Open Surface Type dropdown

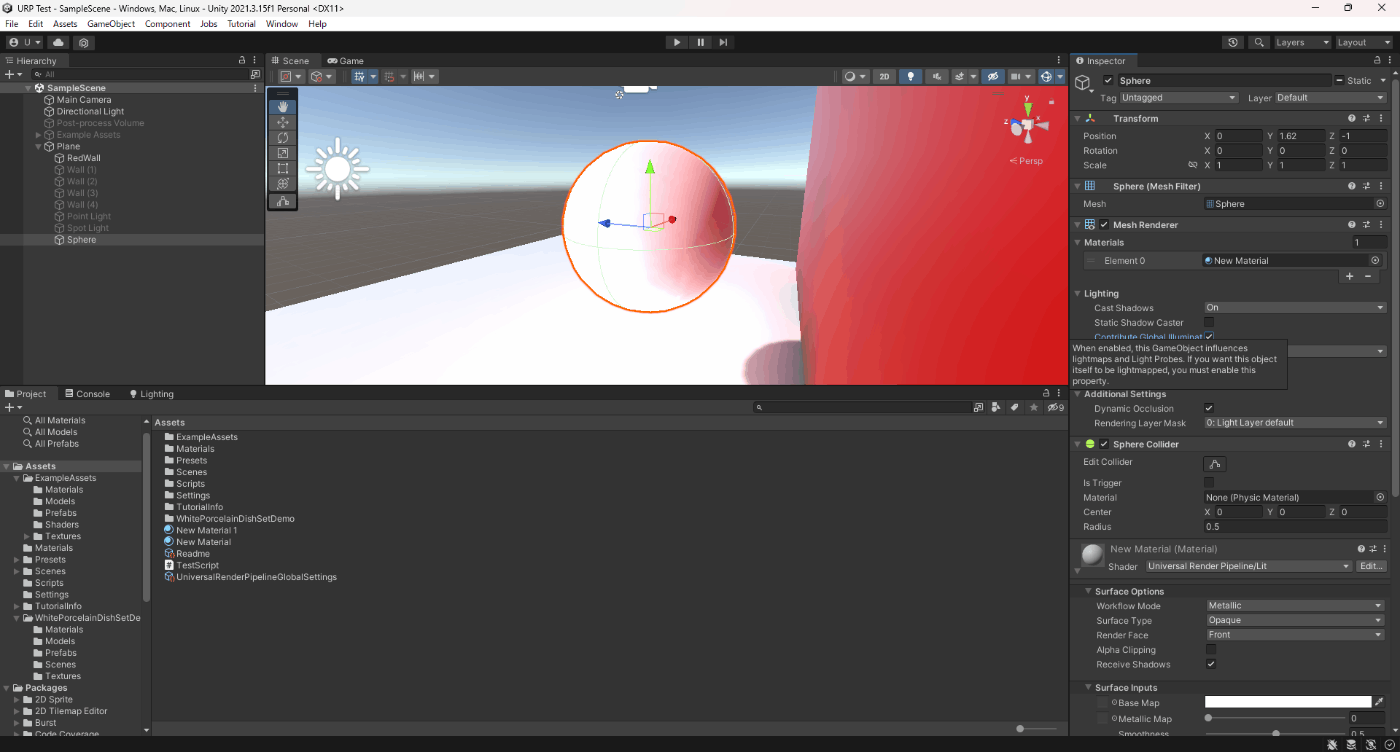click(1295, 620)
